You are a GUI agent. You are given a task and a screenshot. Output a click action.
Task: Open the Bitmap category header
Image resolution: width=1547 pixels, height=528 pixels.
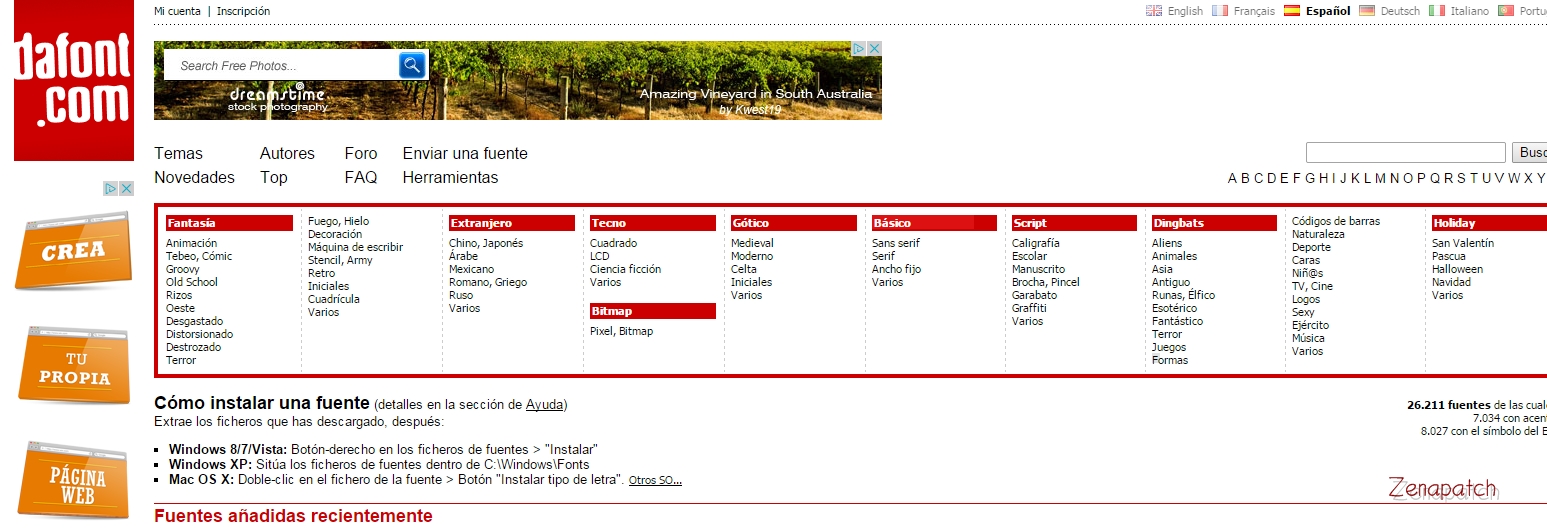tap(652, 311)
